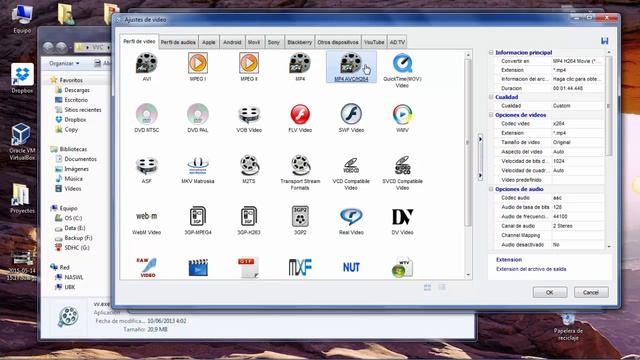Select the RAW Video icon
This screenshot has height=360, width=640.
[147, 267]
